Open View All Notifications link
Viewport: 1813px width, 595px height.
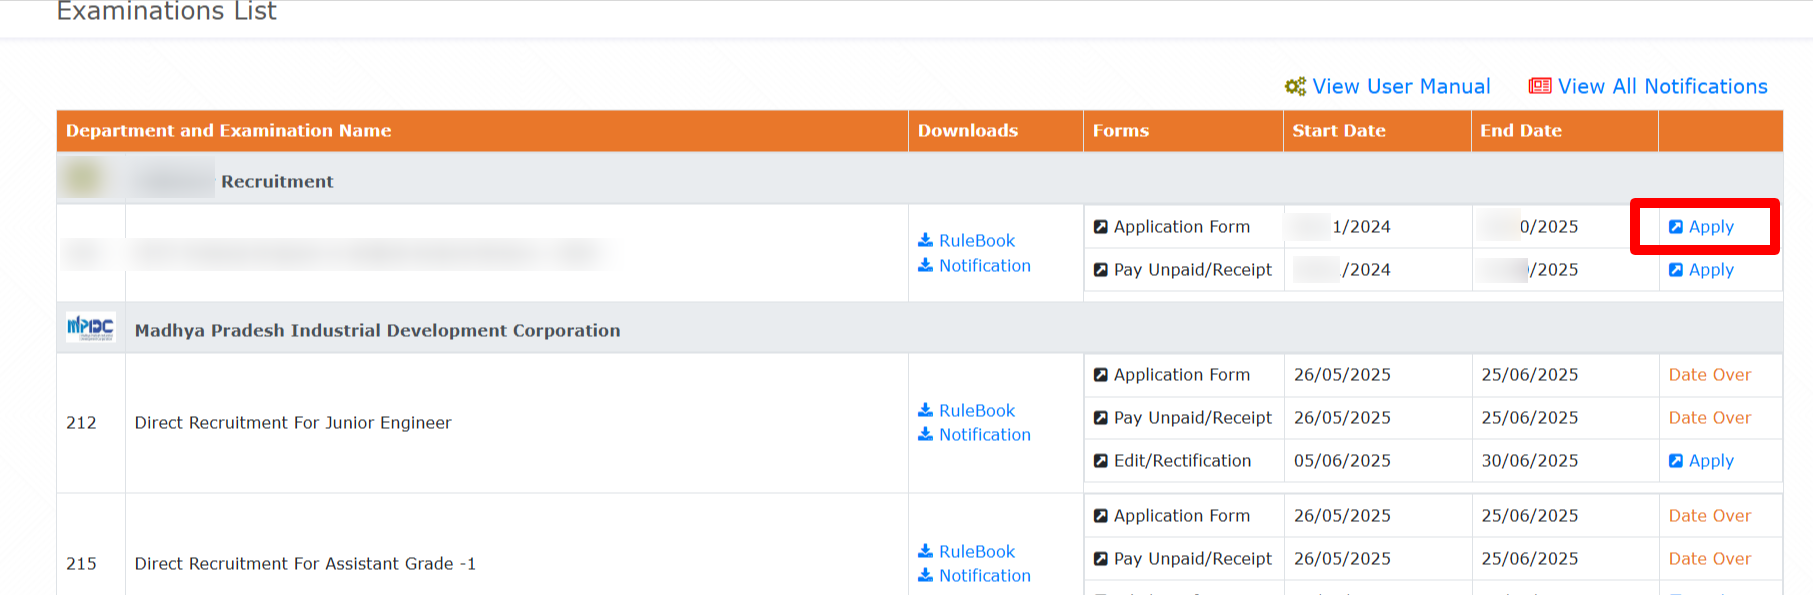point(1662,87)
